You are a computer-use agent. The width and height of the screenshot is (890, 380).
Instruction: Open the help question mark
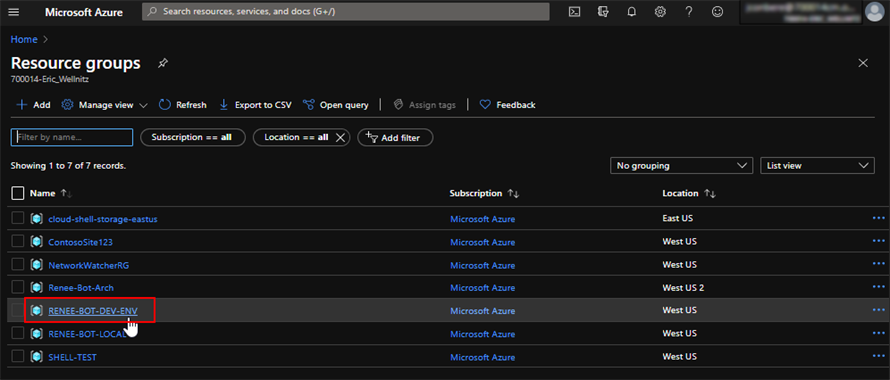point(689,12)
